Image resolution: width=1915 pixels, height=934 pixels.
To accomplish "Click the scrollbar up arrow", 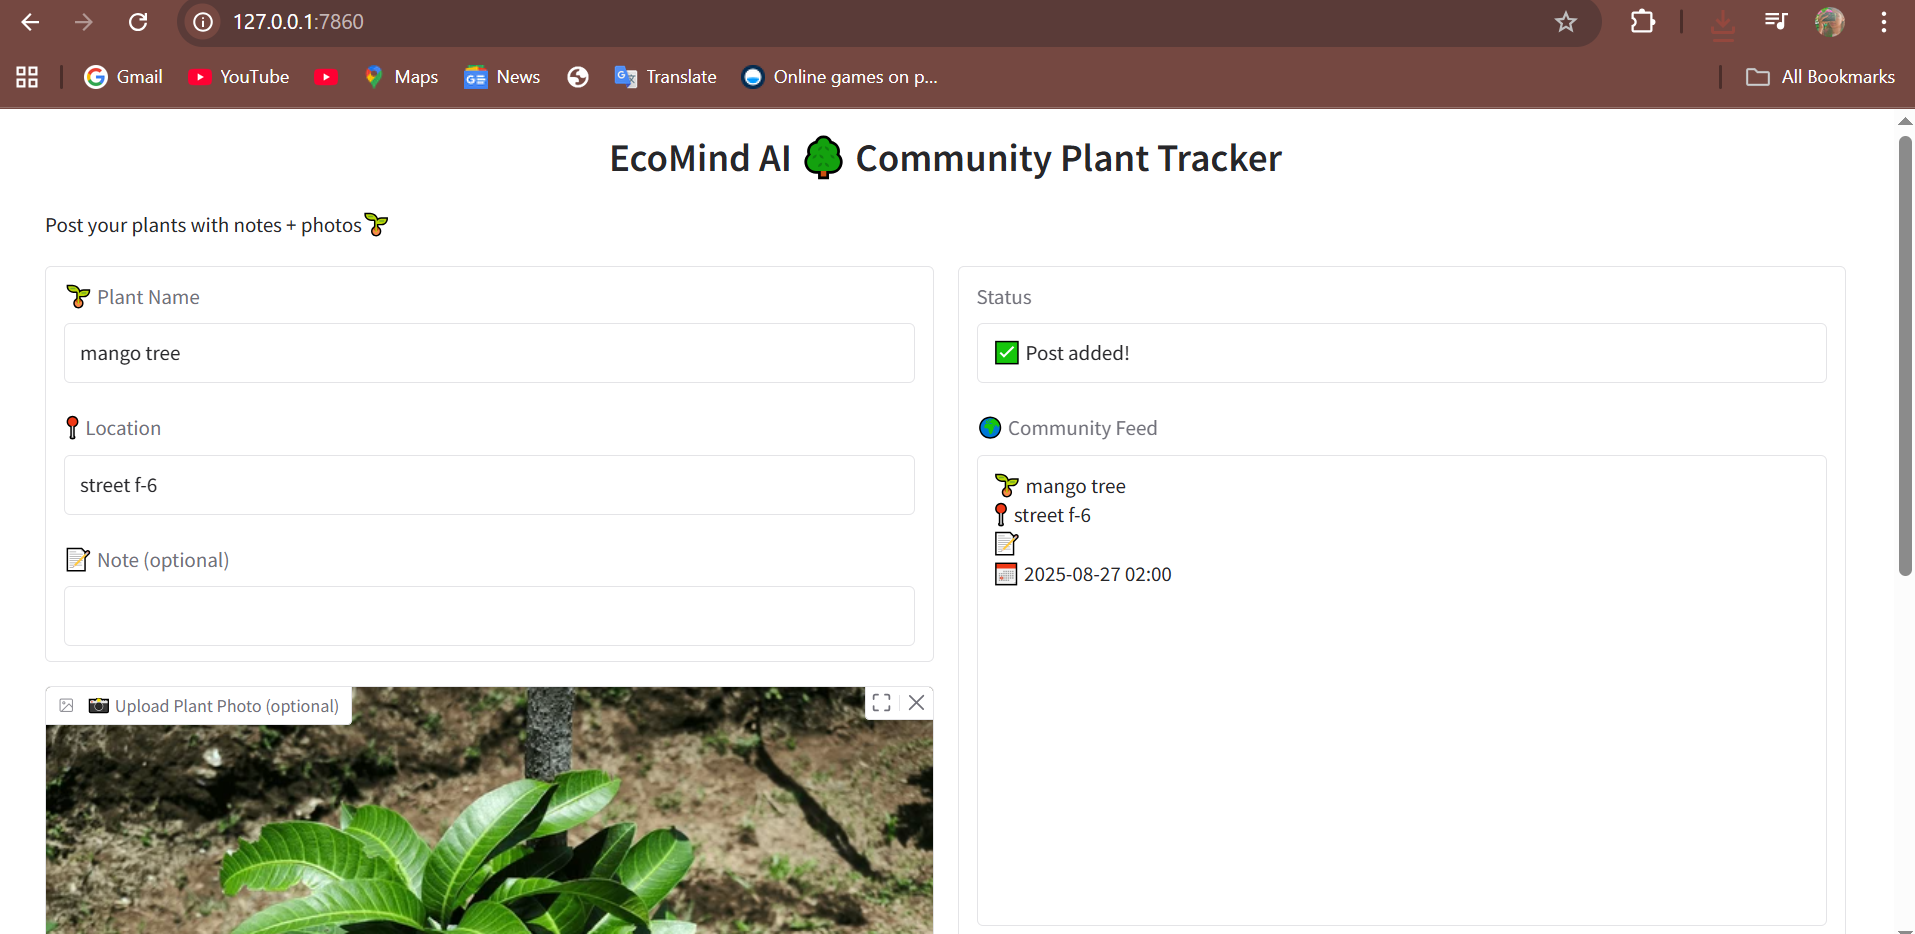I will 1905,121.
